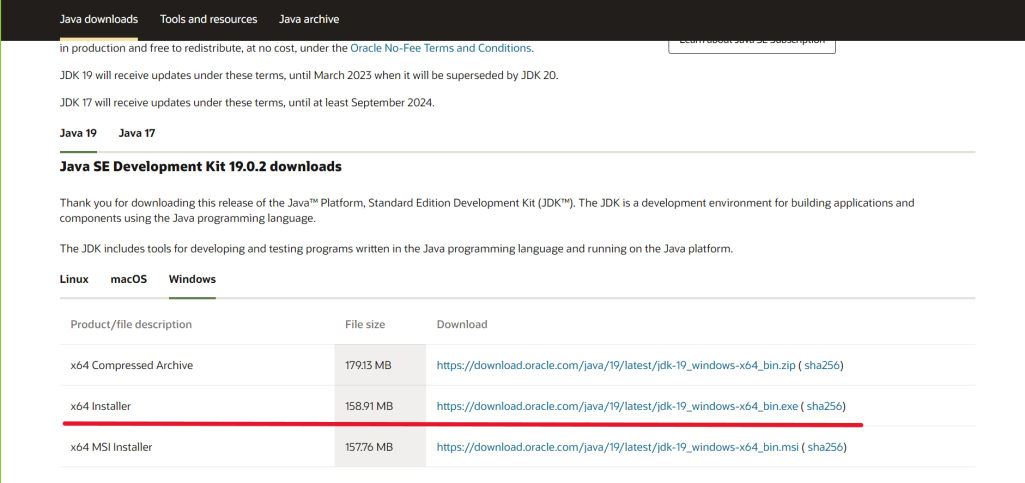The image size is (1025, 483).
Task: Switch to the Linux downloads tab
Action: click(x=74, y=279)
